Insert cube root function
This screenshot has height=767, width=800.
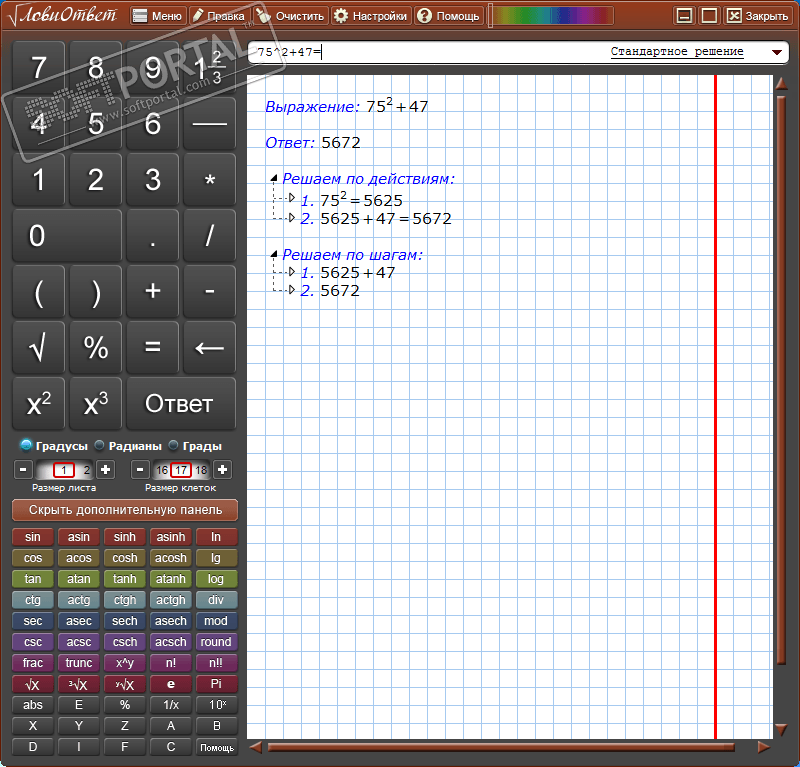79,684
